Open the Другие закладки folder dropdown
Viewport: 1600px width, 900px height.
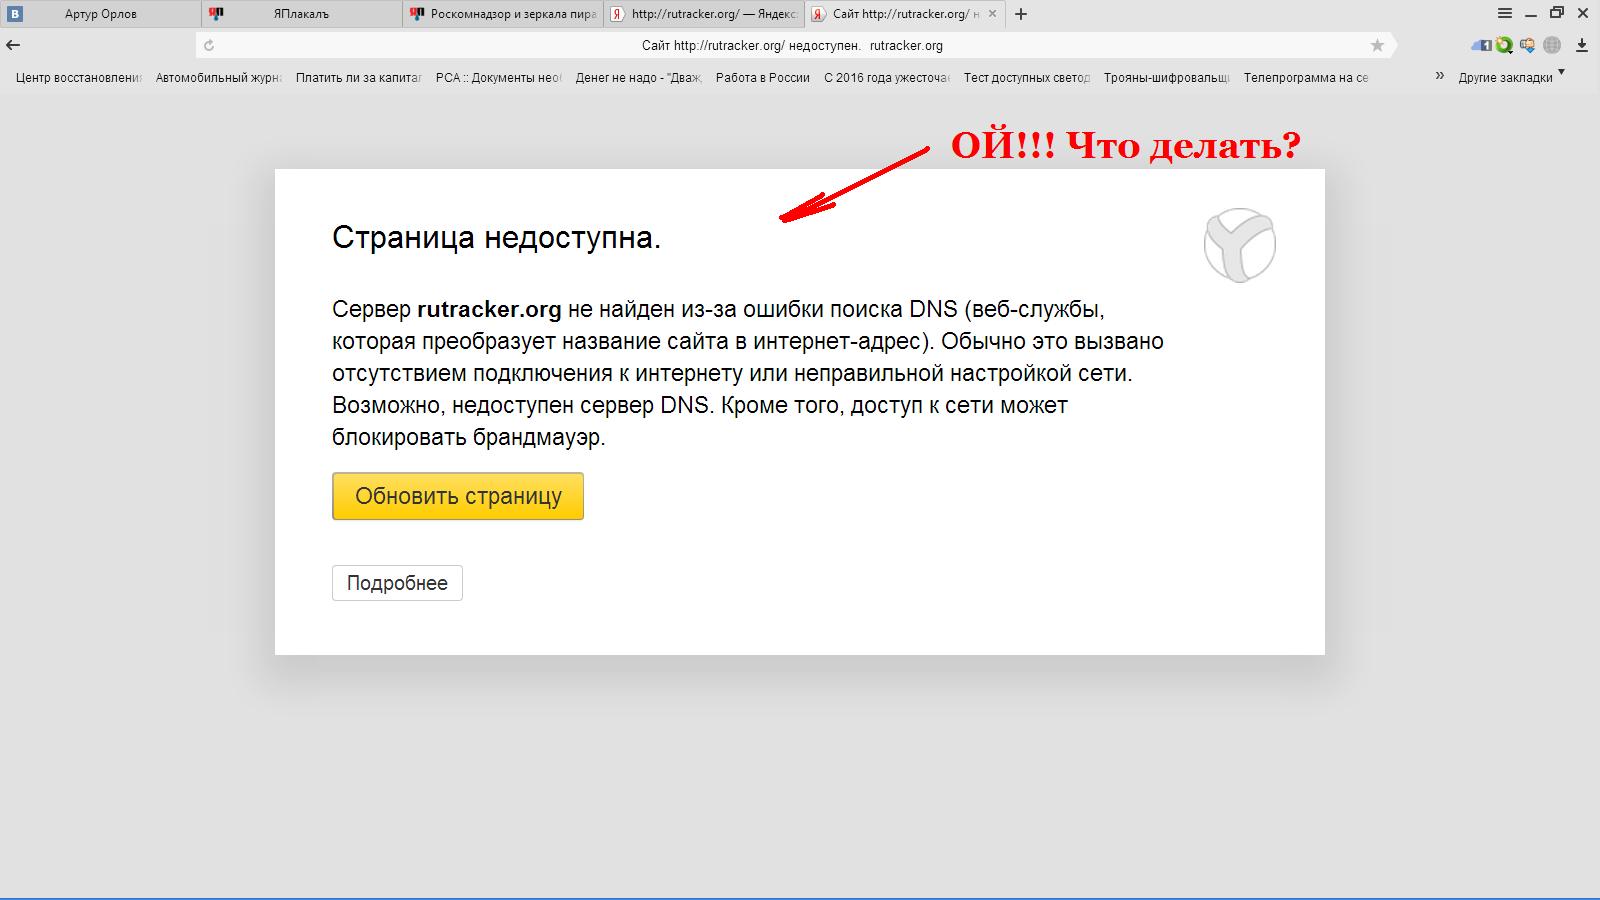tap(1510, 77)
